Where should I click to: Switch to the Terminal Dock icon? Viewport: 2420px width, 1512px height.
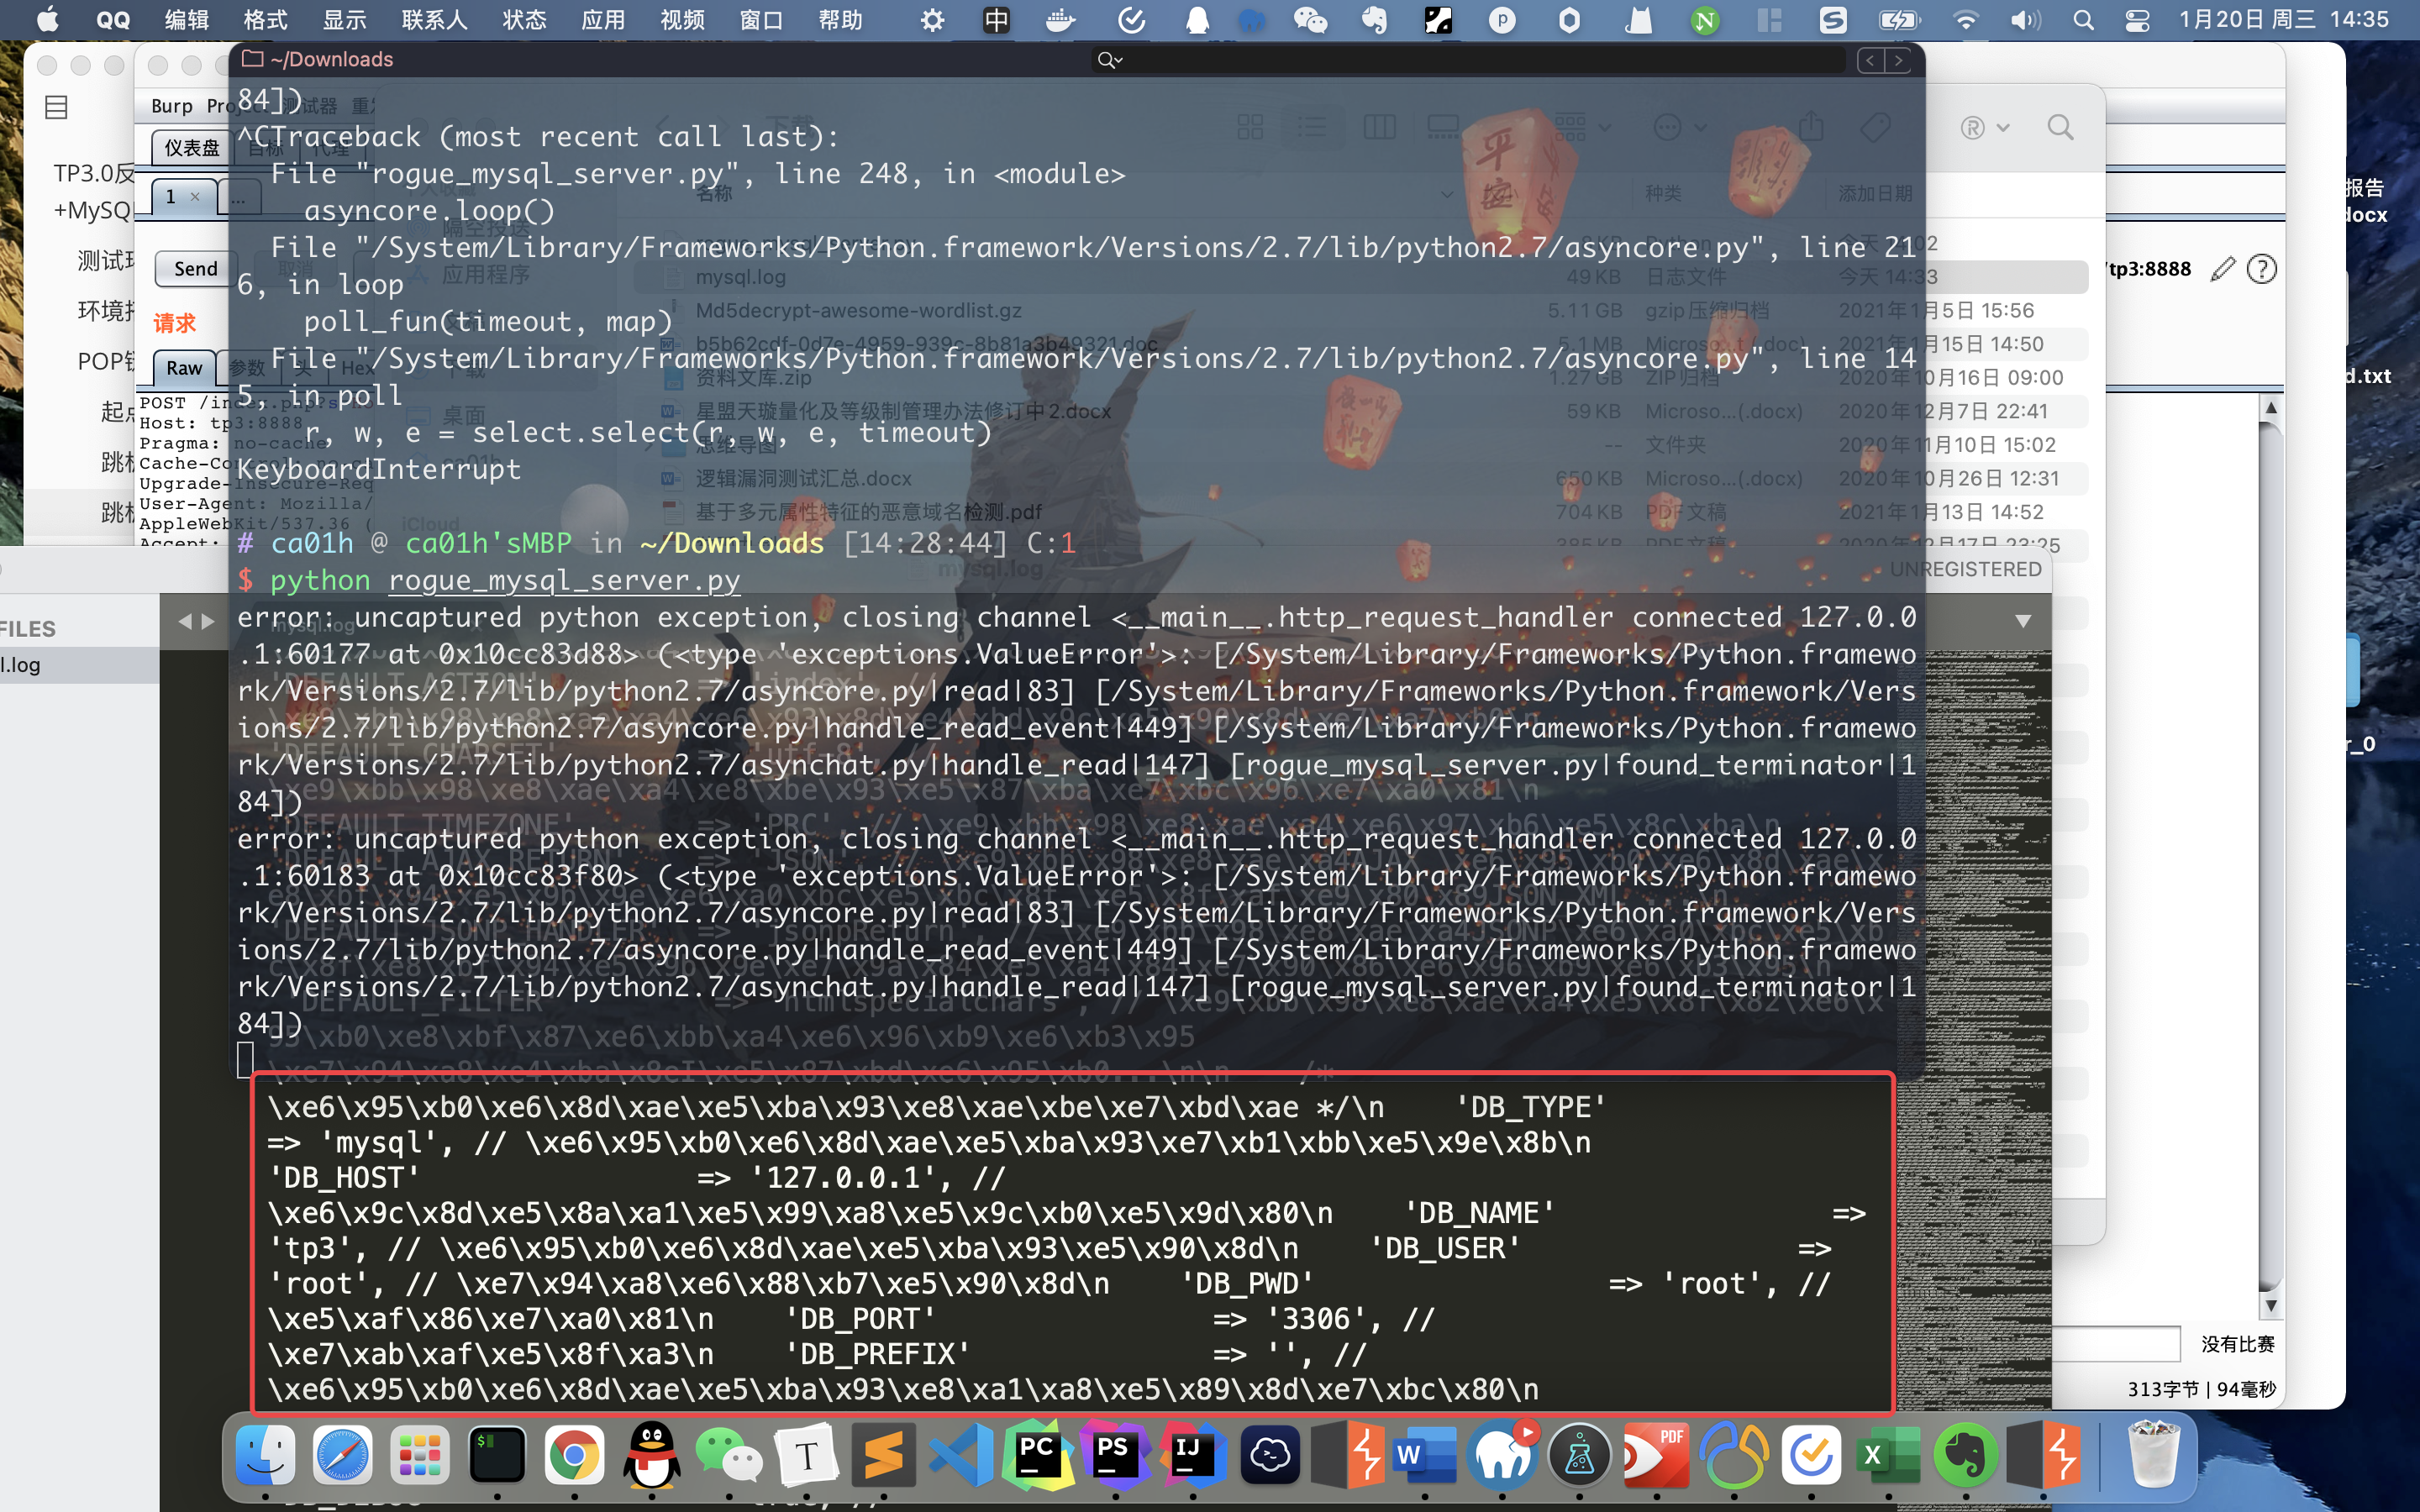point(497,1455)
